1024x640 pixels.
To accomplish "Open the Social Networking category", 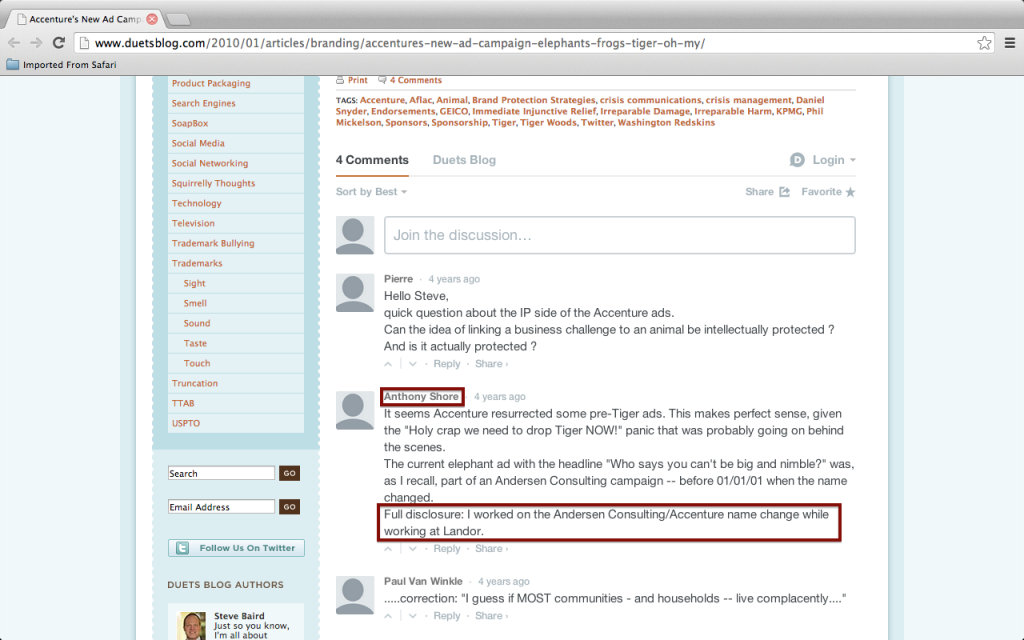I will click(x=210, y=163).
